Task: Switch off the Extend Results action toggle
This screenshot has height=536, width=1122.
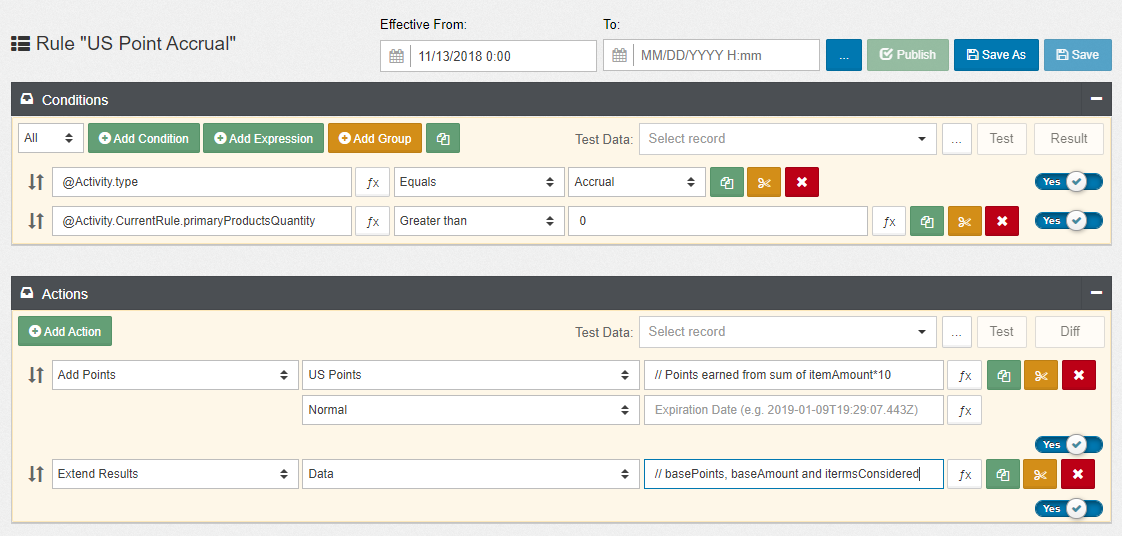Action: point(1068,508)
